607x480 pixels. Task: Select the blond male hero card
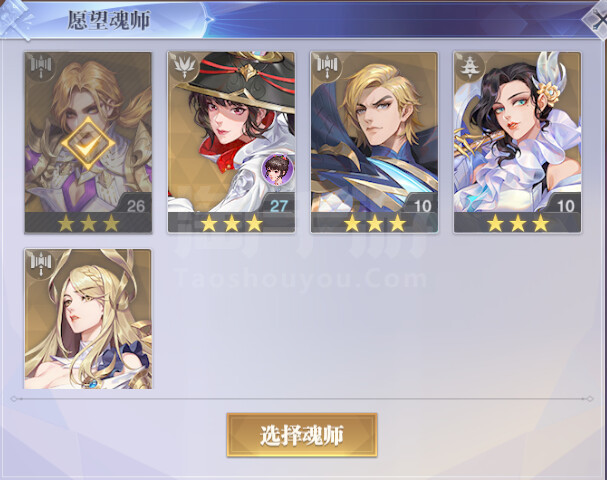coord(374,142)
